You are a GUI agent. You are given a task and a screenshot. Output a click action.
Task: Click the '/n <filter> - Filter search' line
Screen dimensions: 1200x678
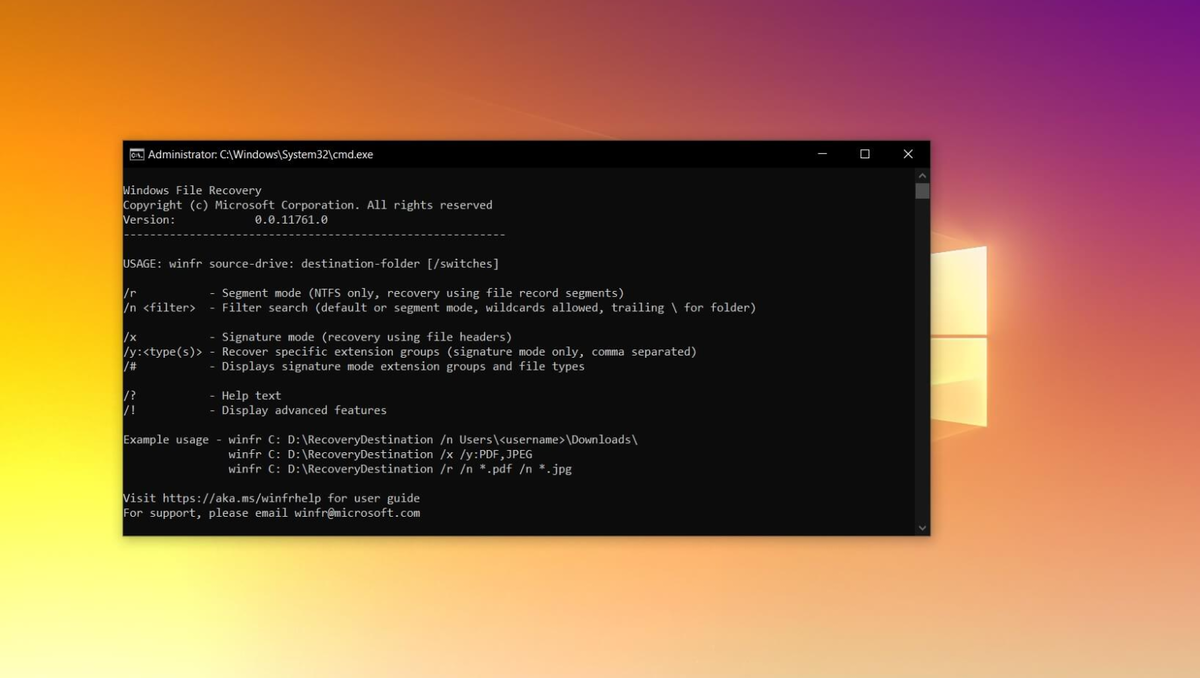439,307
